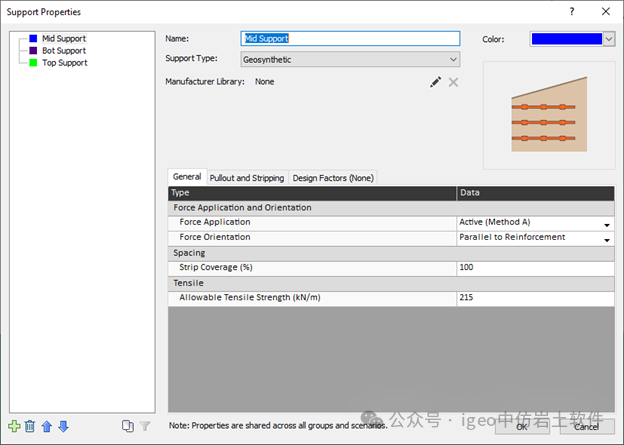Switch to Pullout and Stripping tab
This screenshot has height=445, width=624.
[x=247, y=178]
